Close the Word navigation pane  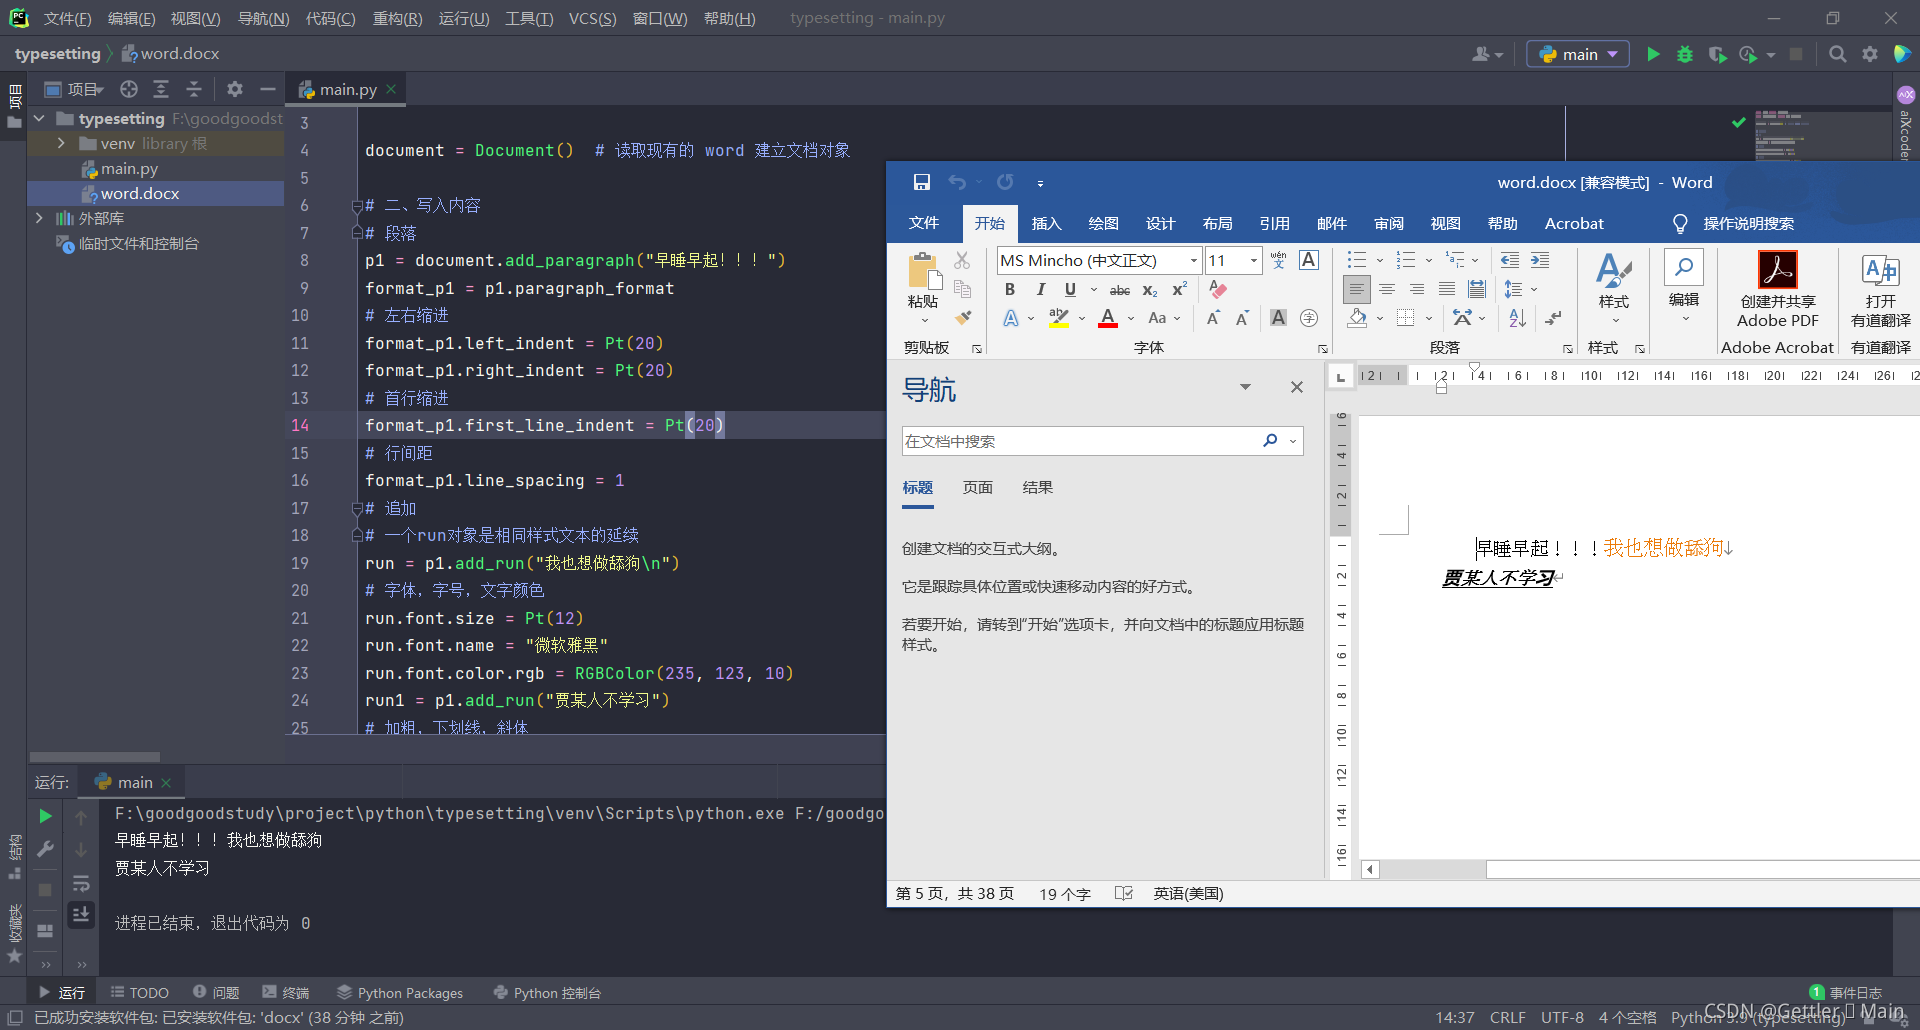click(x=1297, y=387)
